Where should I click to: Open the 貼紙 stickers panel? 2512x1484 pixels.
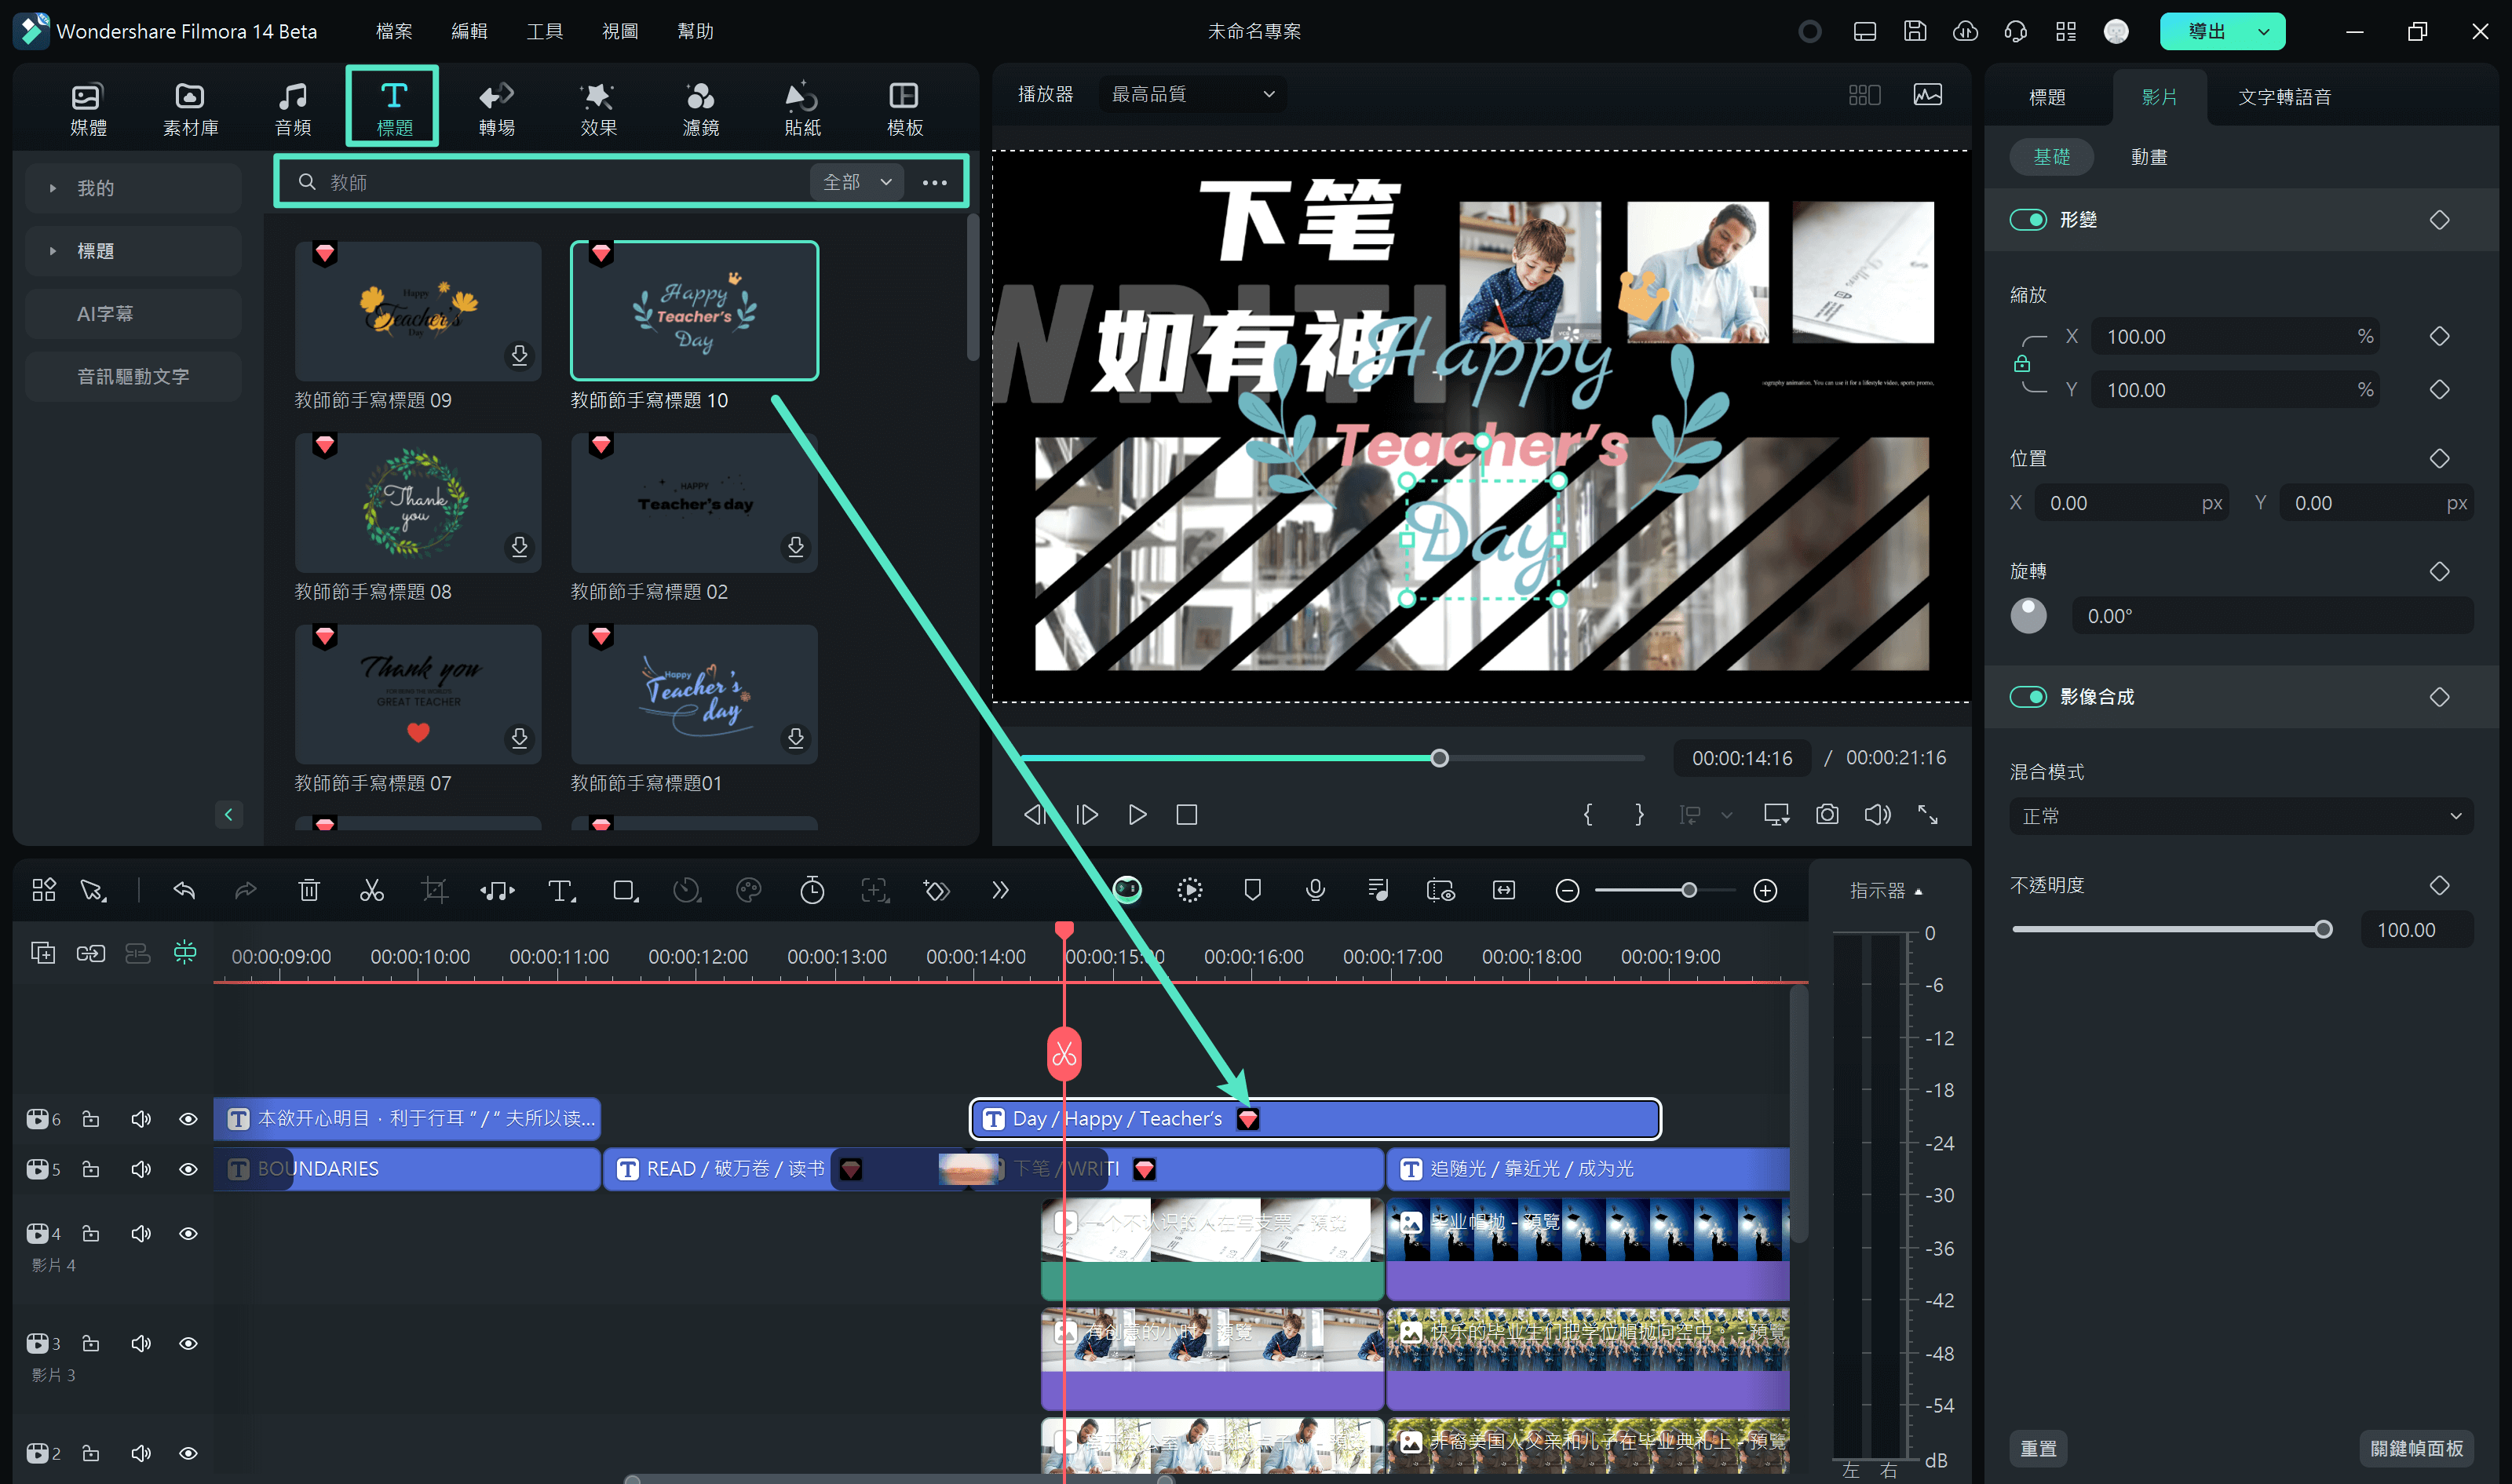click(x=802, y=108)
